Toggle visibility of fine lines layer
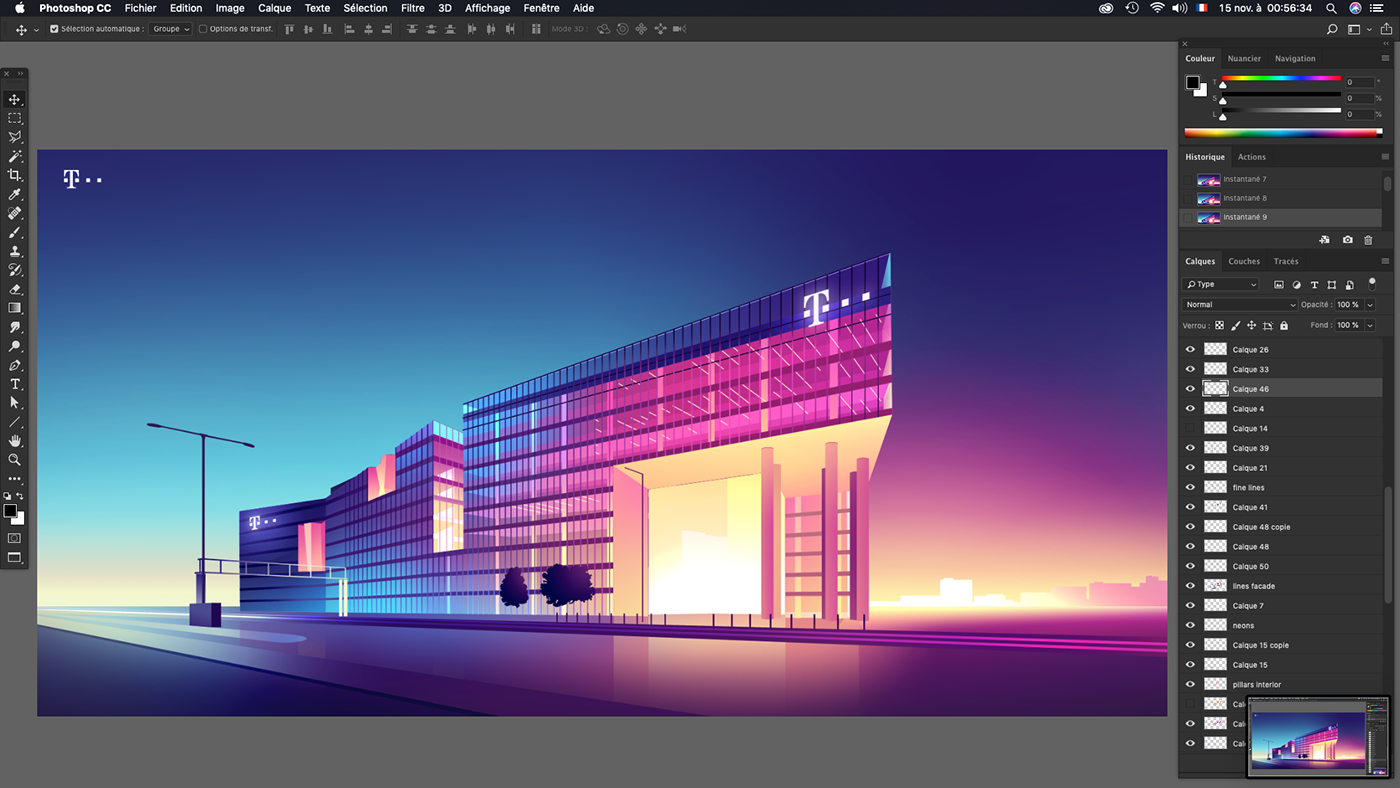 1190,488
